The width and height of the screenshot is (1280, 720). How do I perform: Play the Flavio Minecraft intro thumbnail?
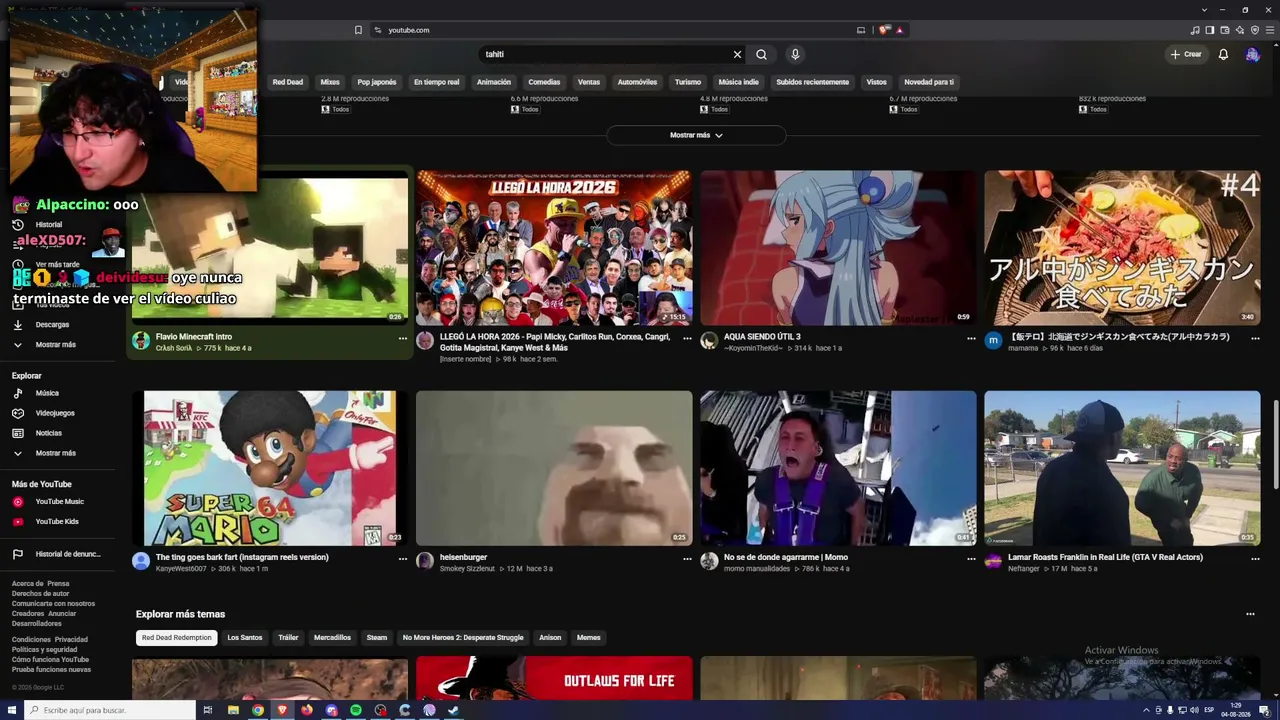[x=270, y=247]
